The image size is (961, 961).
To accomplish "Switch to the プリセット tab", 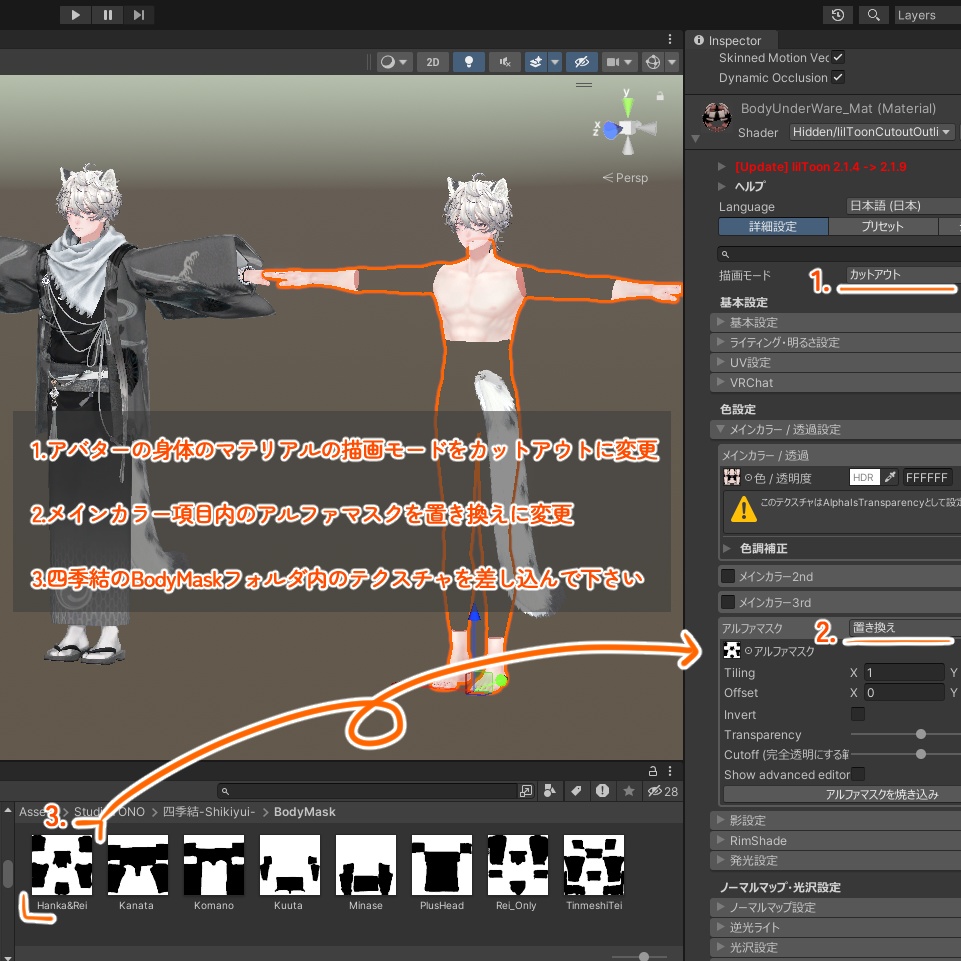I will pyautogui.click(x=883, y=226).
